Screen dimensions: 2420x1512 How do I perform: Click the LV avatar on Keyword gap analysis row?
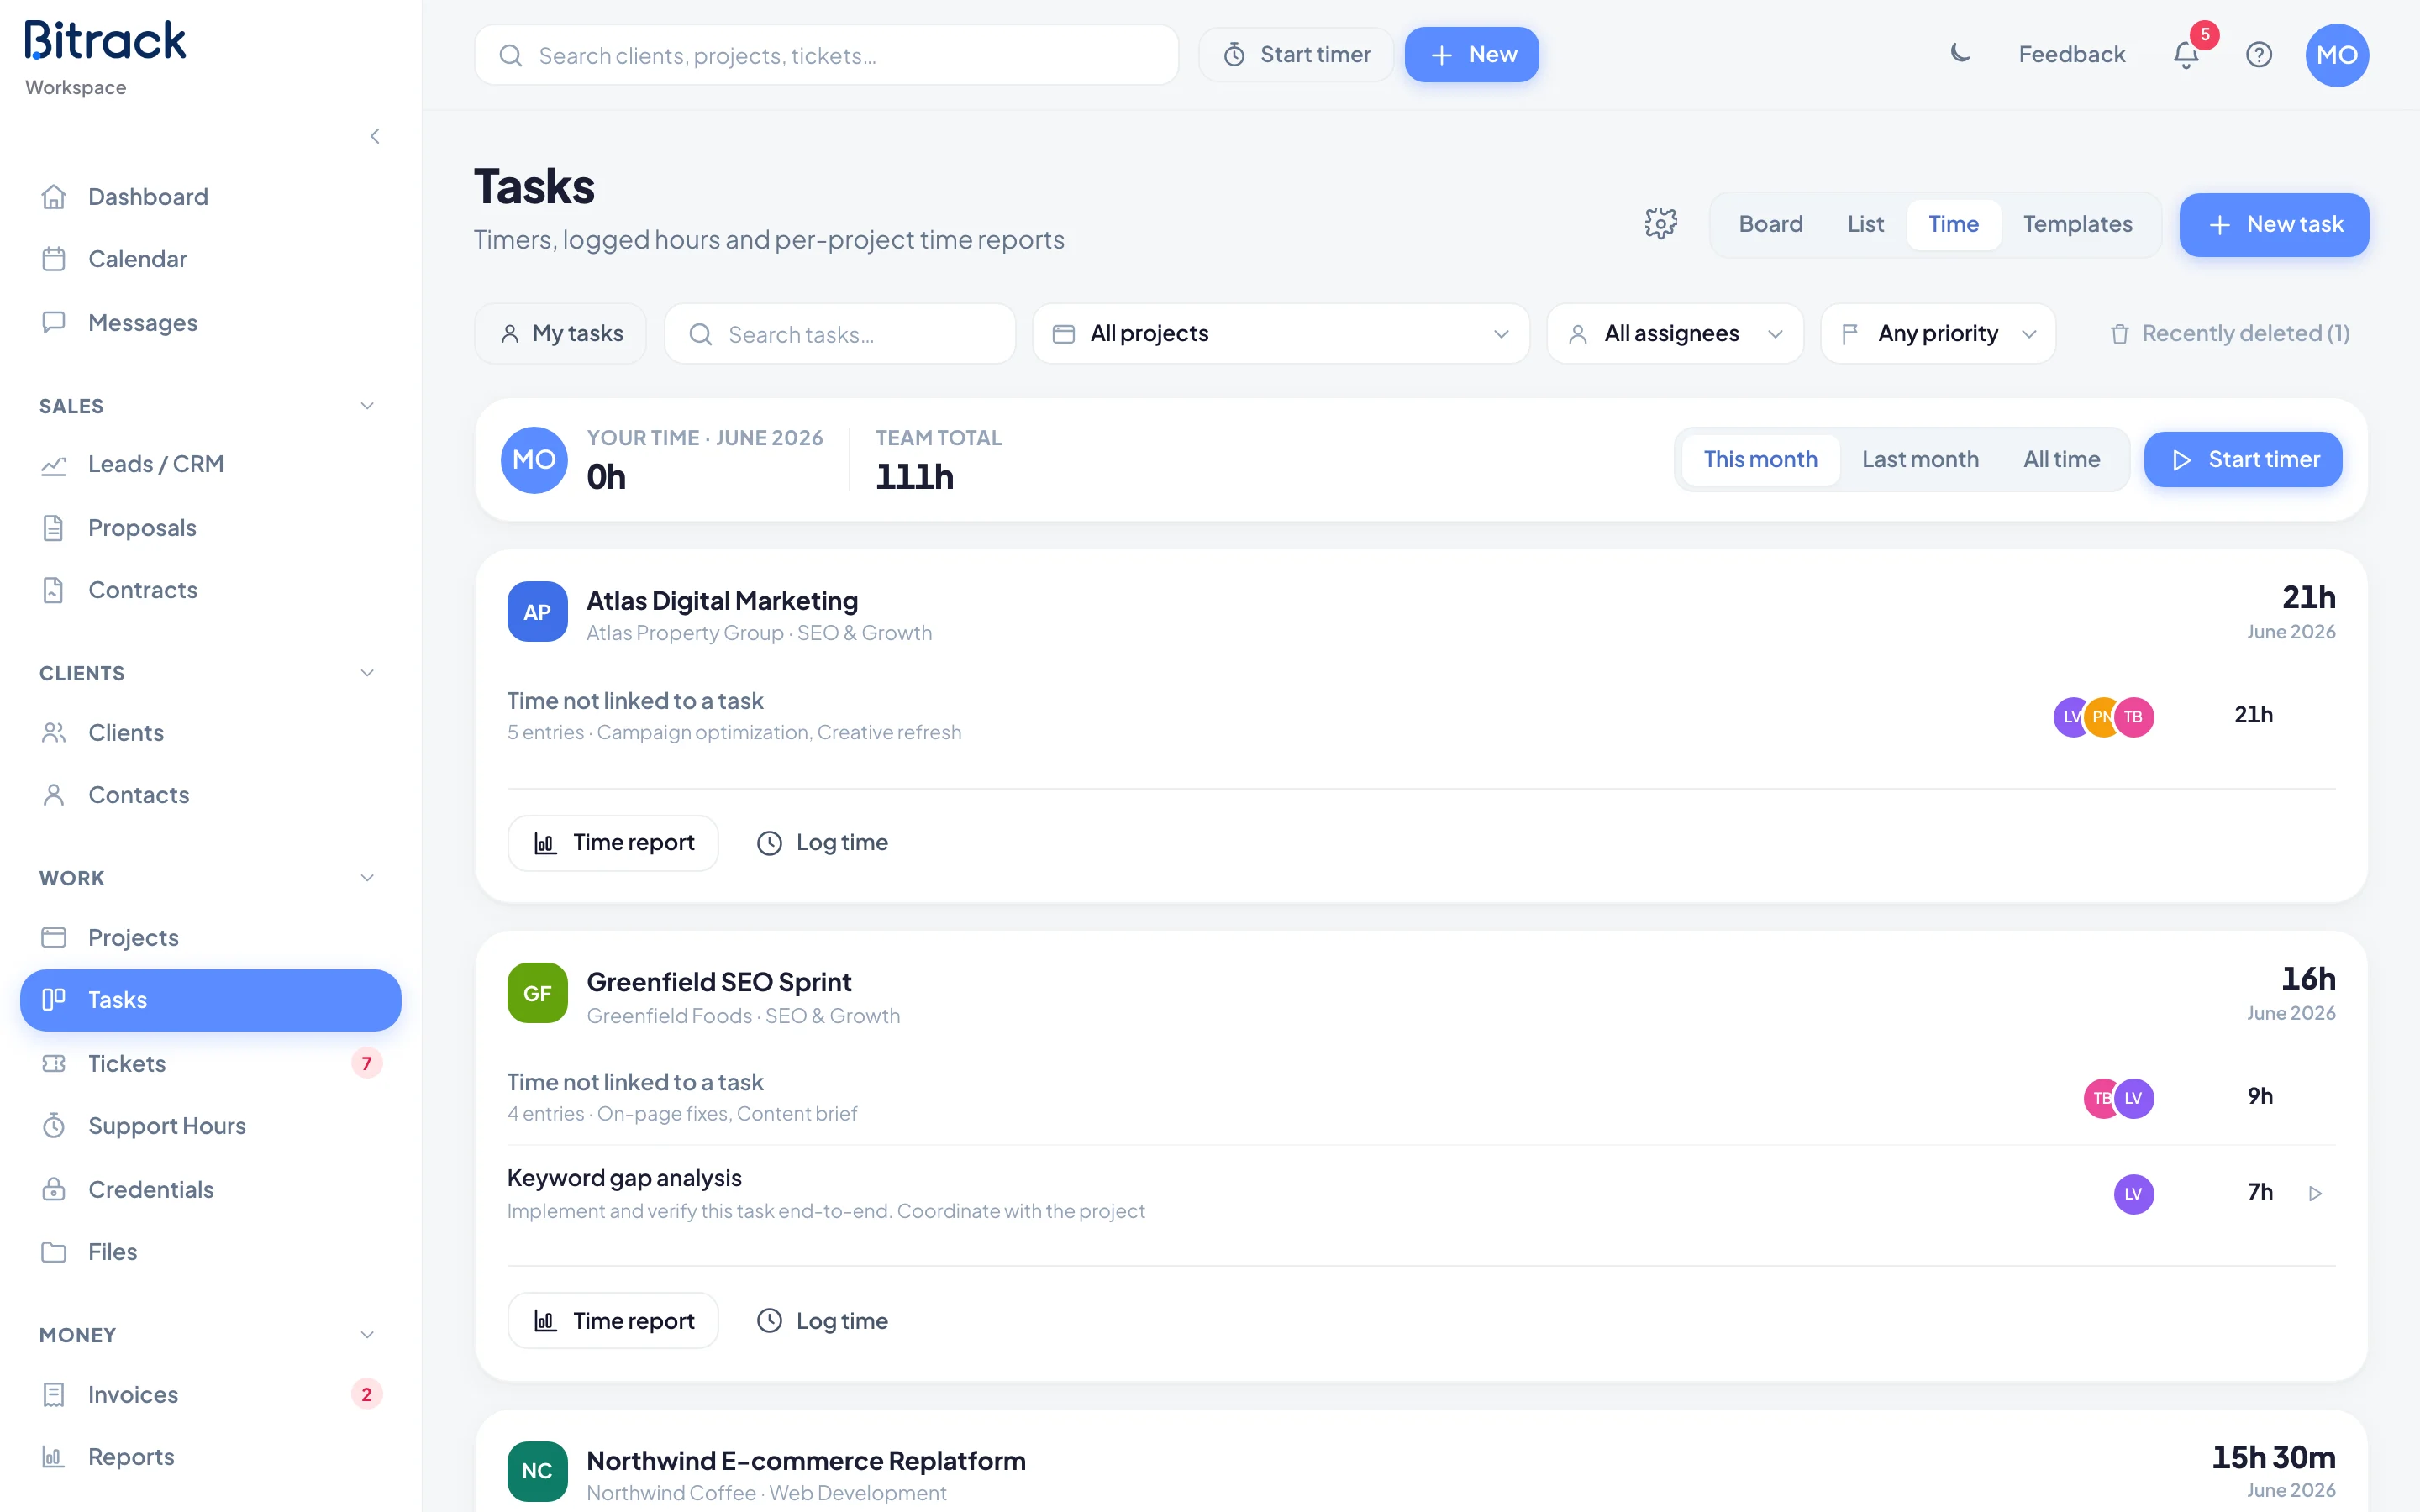point(2133,1194)
